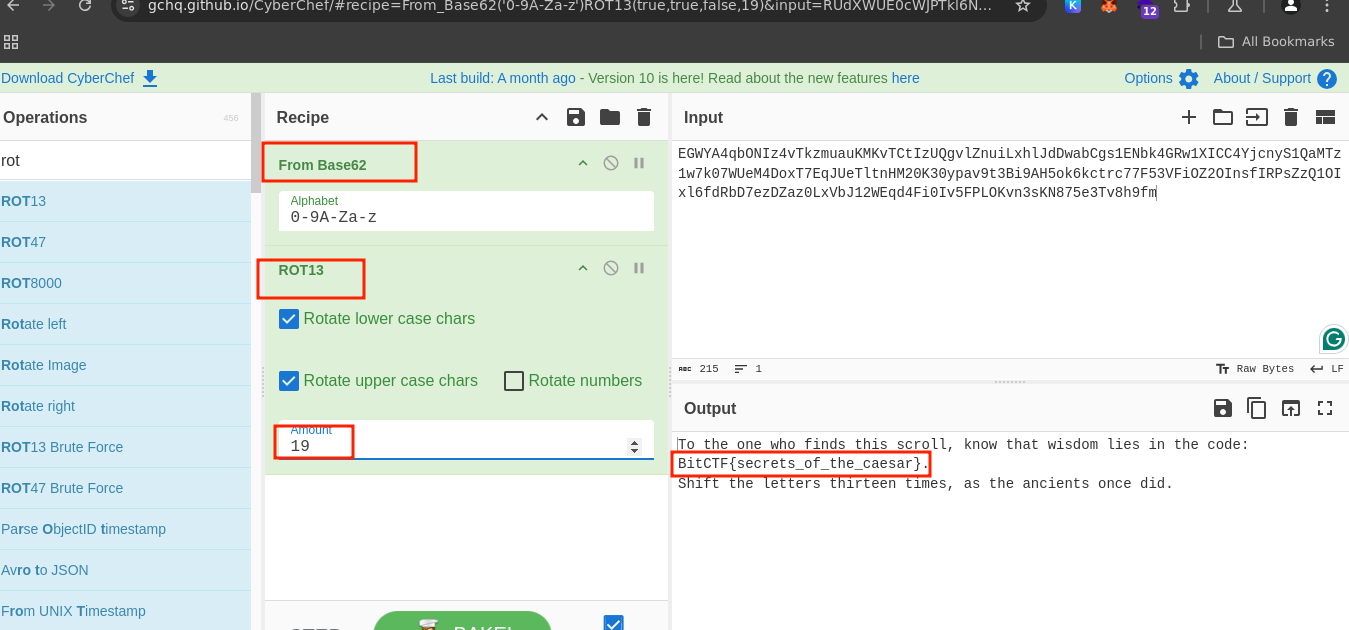Screen dimensions: 1349x630
Task: Open the browser Extensions puzzle icon
Action: pos(1182,6)
